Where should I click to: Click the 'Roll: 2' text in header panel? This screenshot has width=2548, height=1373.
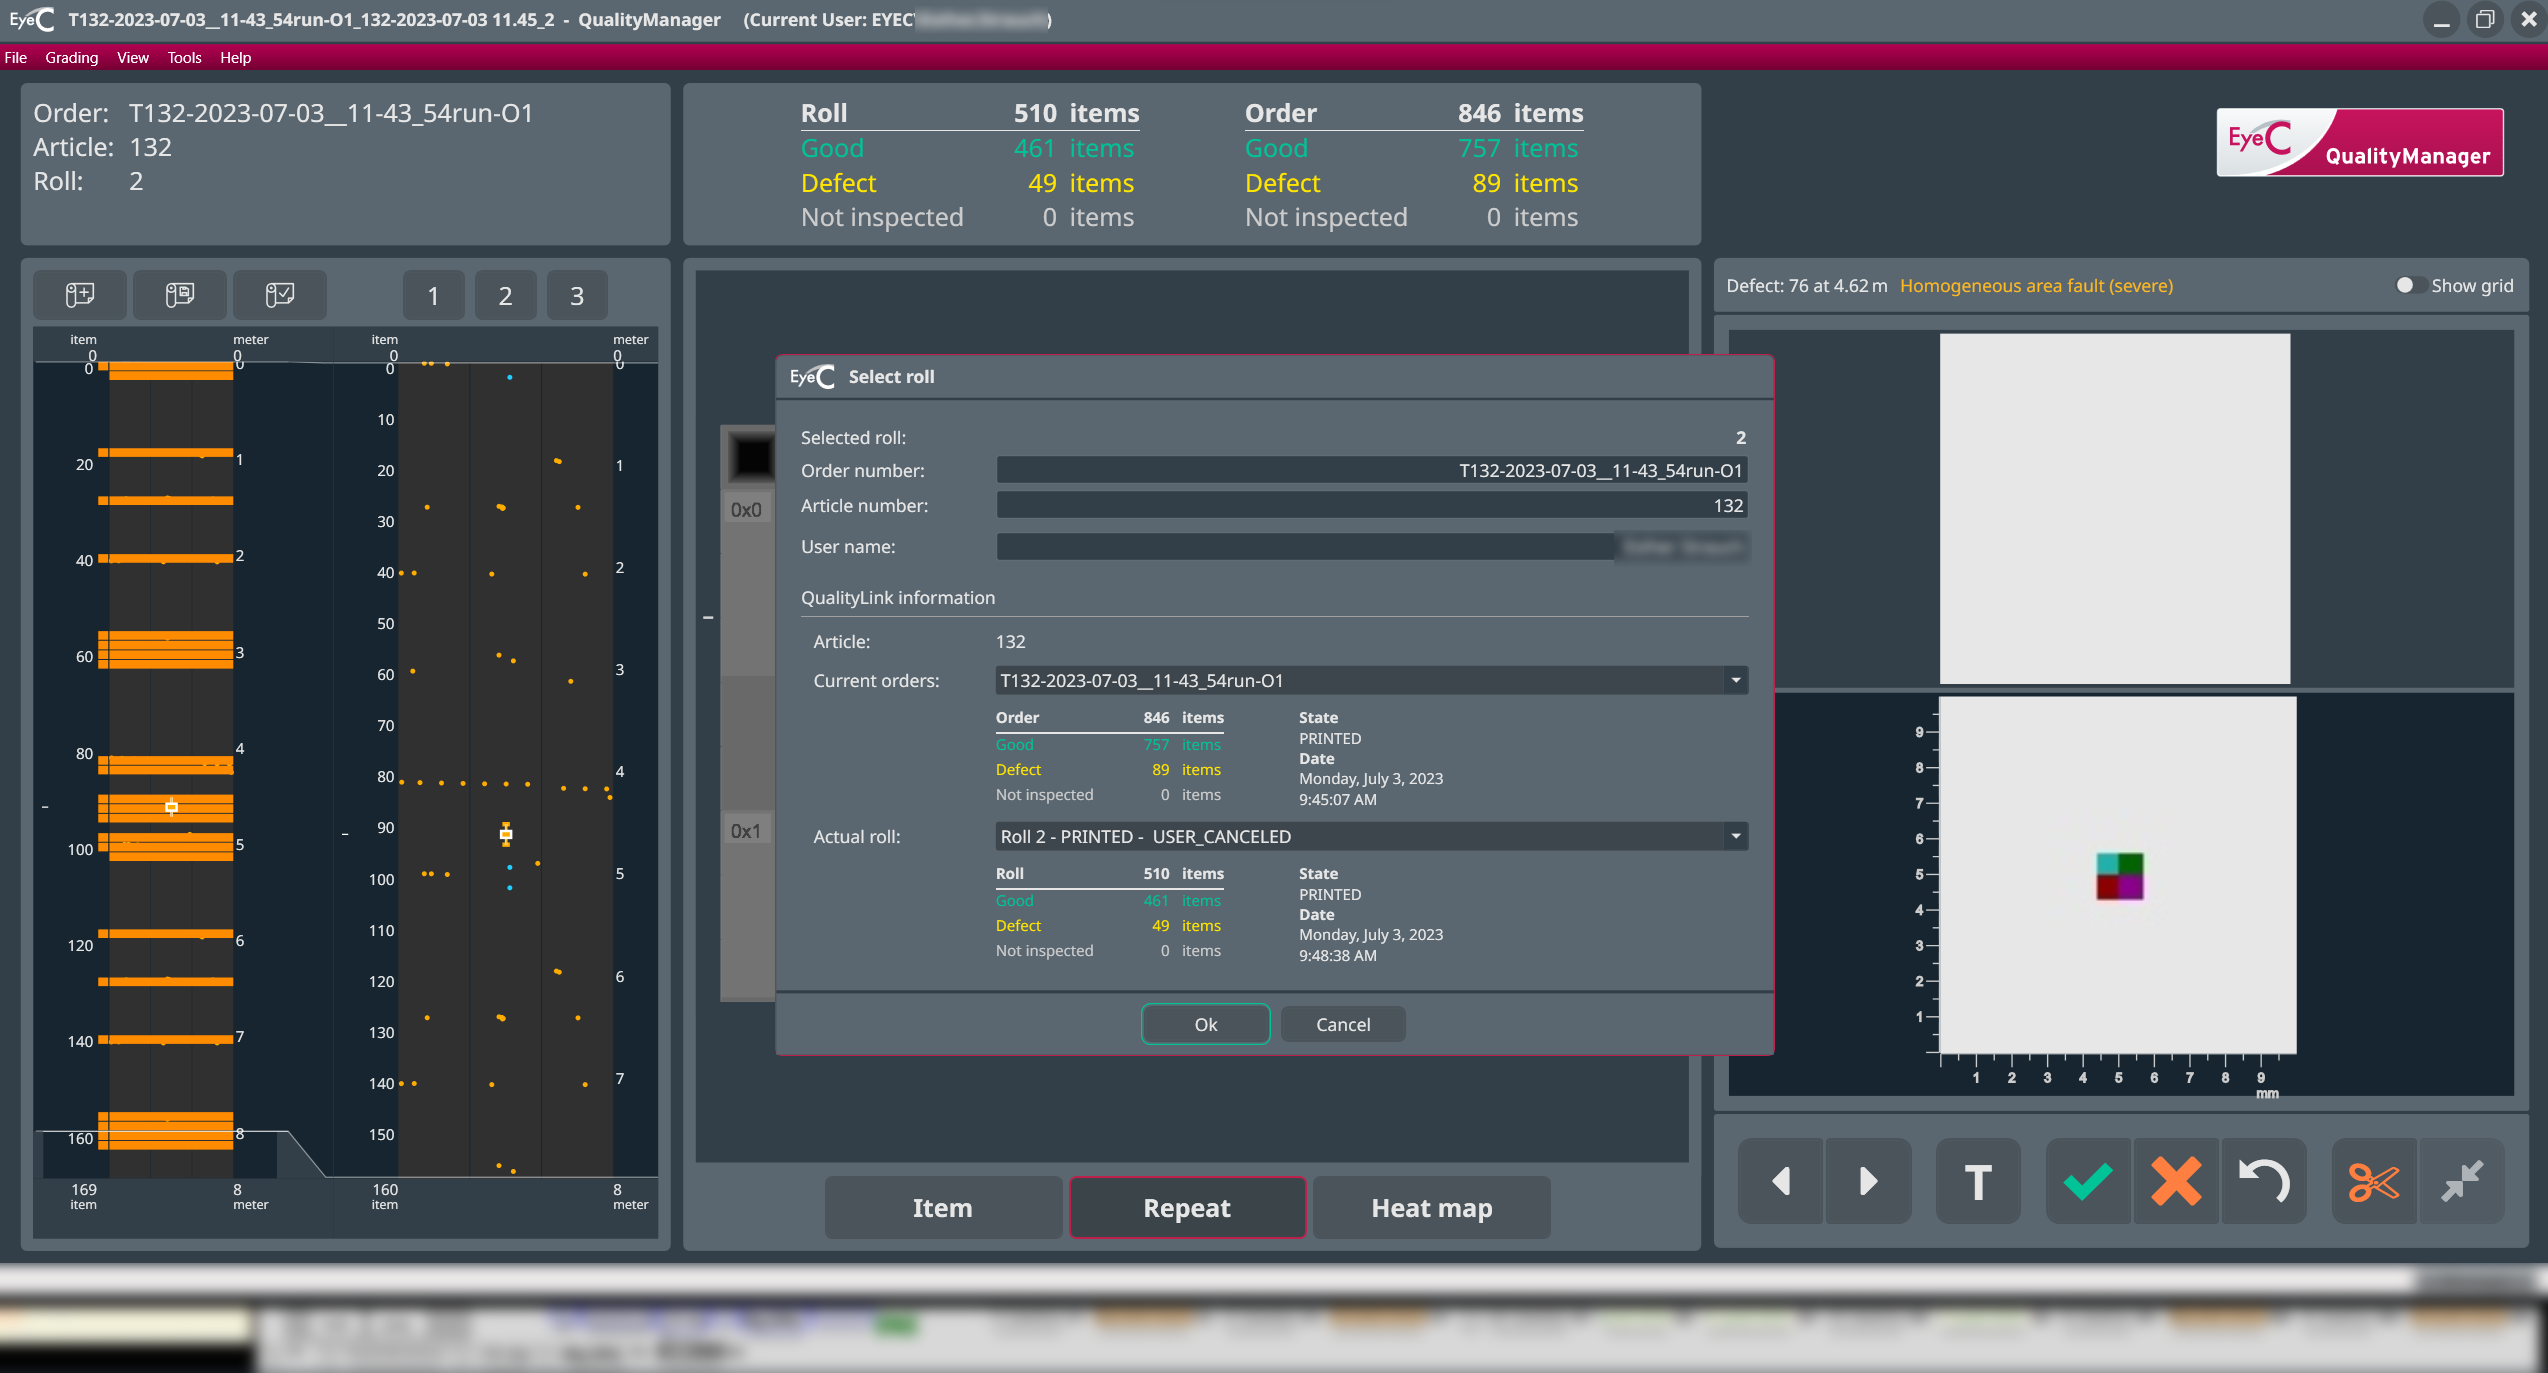tap(89, 181)
